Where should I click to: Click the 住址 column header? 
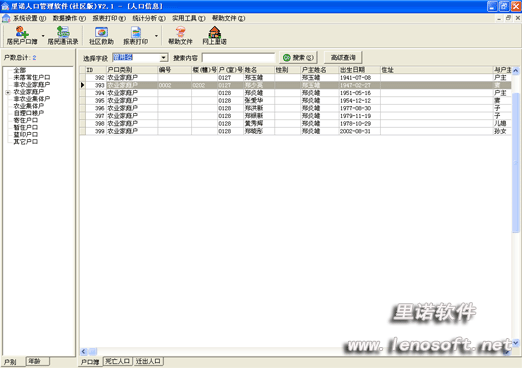coord(437,70)
